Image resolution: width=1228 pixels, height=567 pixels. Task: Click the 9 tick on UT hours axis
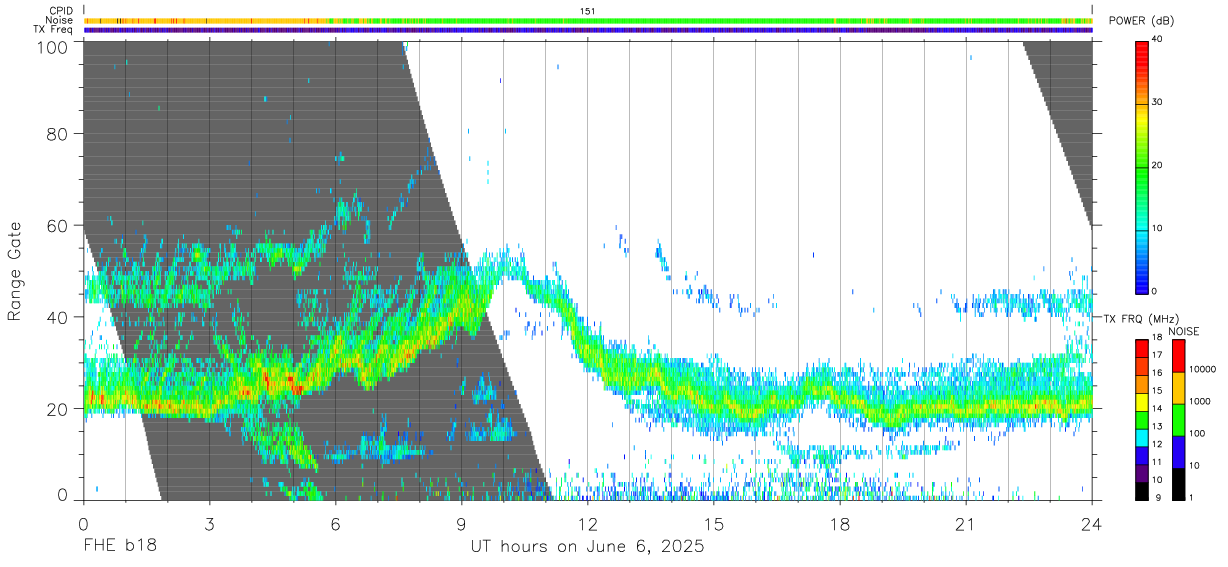coord(461,525)
